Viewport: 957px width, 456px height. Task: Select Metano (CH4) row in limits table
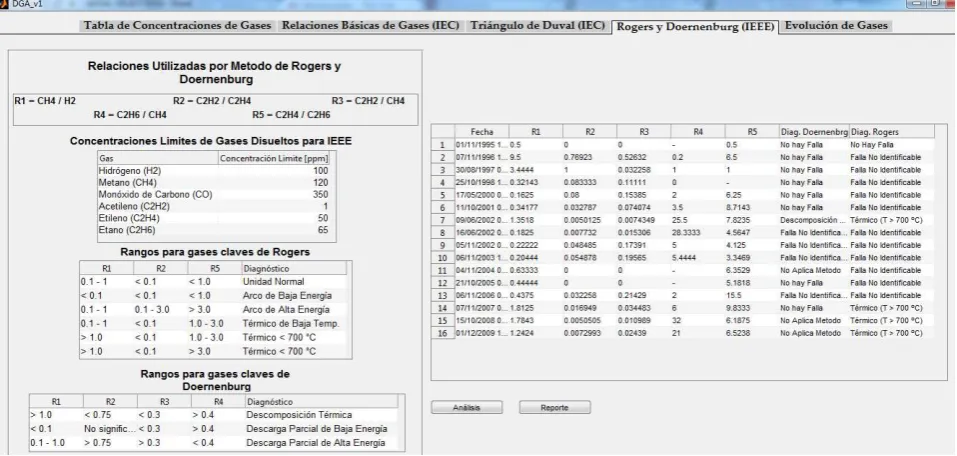coord(214,183)
